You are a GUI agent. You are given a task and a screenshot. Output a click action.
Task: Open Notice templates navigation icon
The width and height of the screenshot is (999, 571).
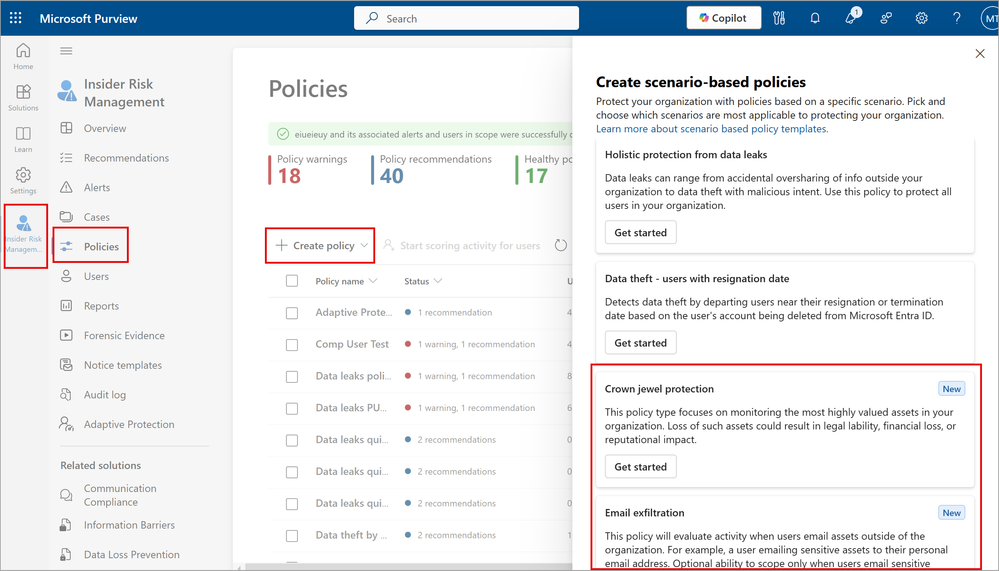[x=66, y=365]
